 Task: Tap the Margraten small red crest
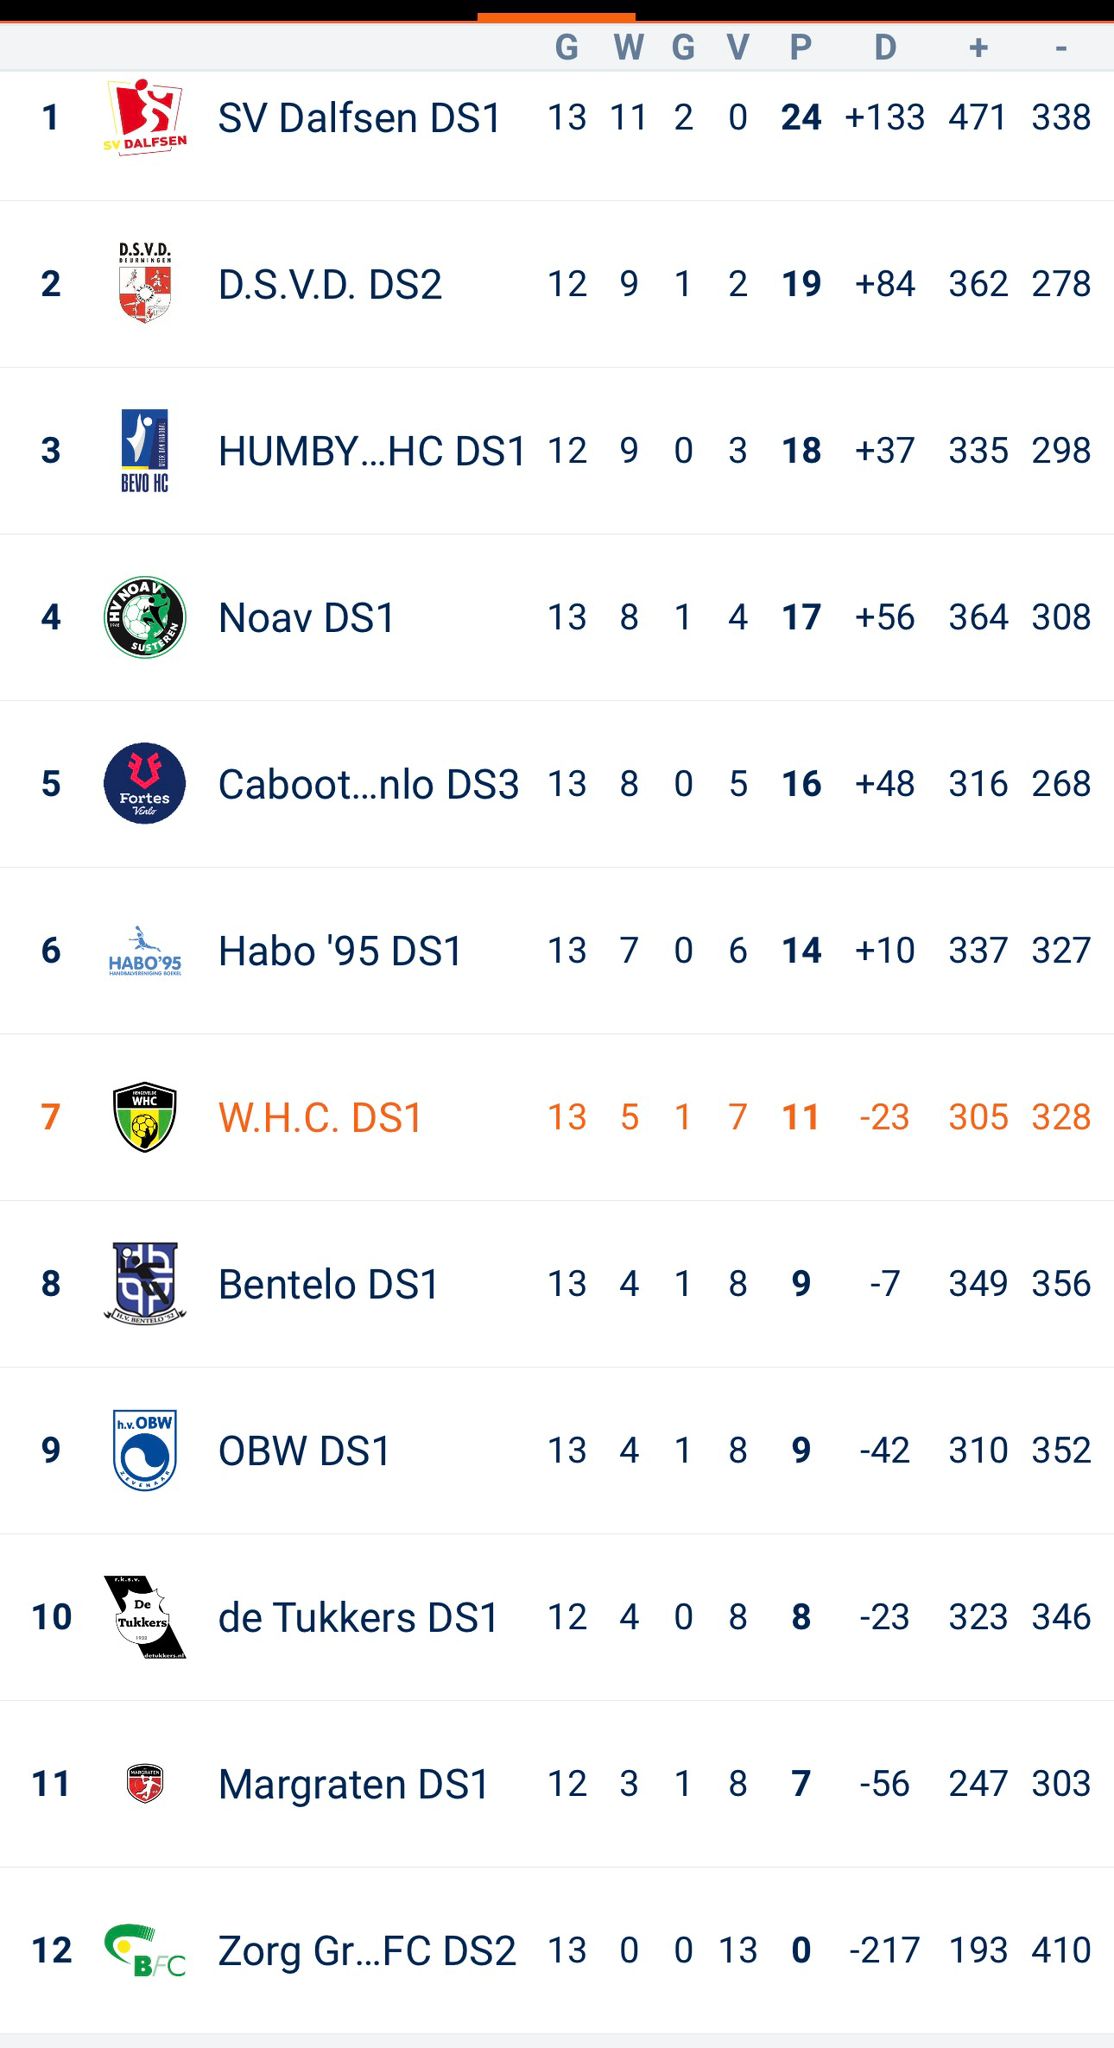coord(145,1784)
